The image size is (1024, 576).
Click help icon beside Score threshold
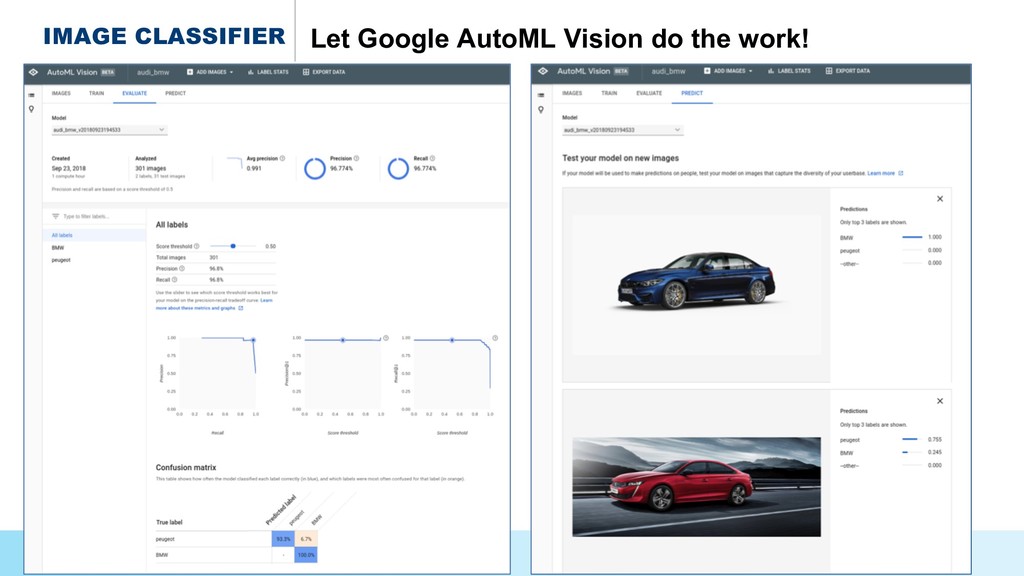pyautogui.click(x=197, y=246)
